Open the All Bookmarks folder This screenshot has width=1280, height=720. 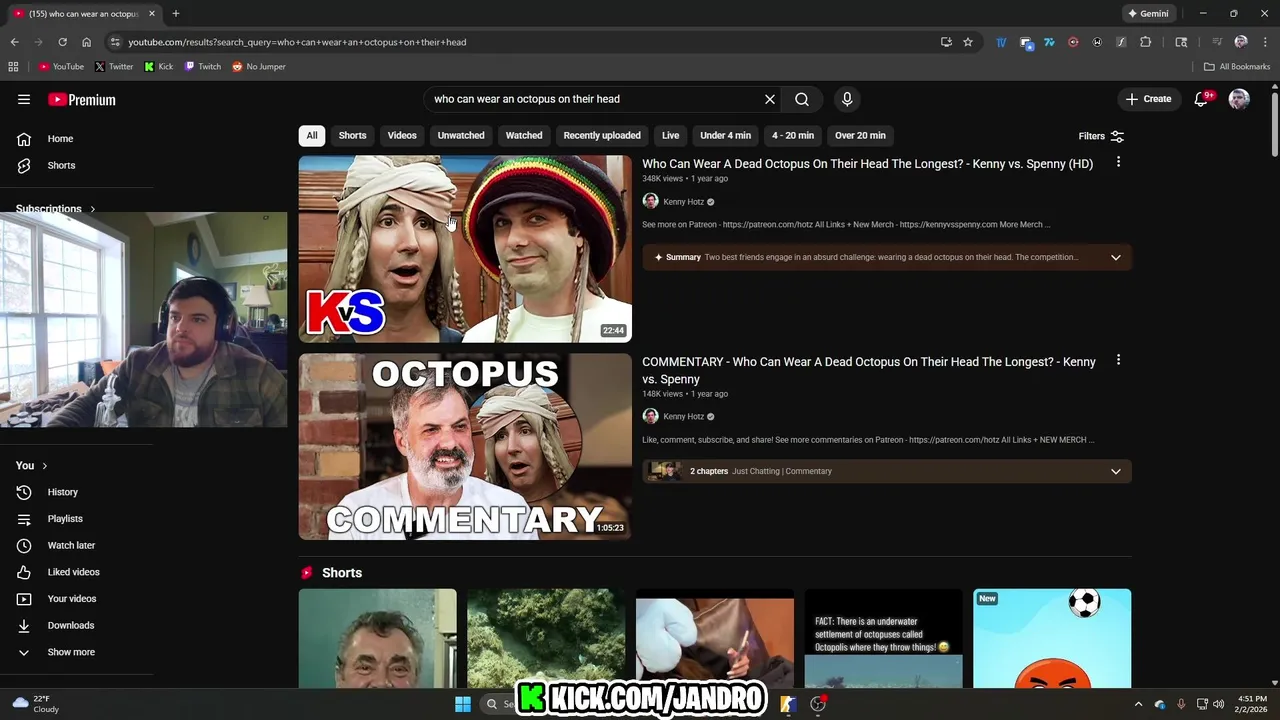click(x=1237, y=67)
